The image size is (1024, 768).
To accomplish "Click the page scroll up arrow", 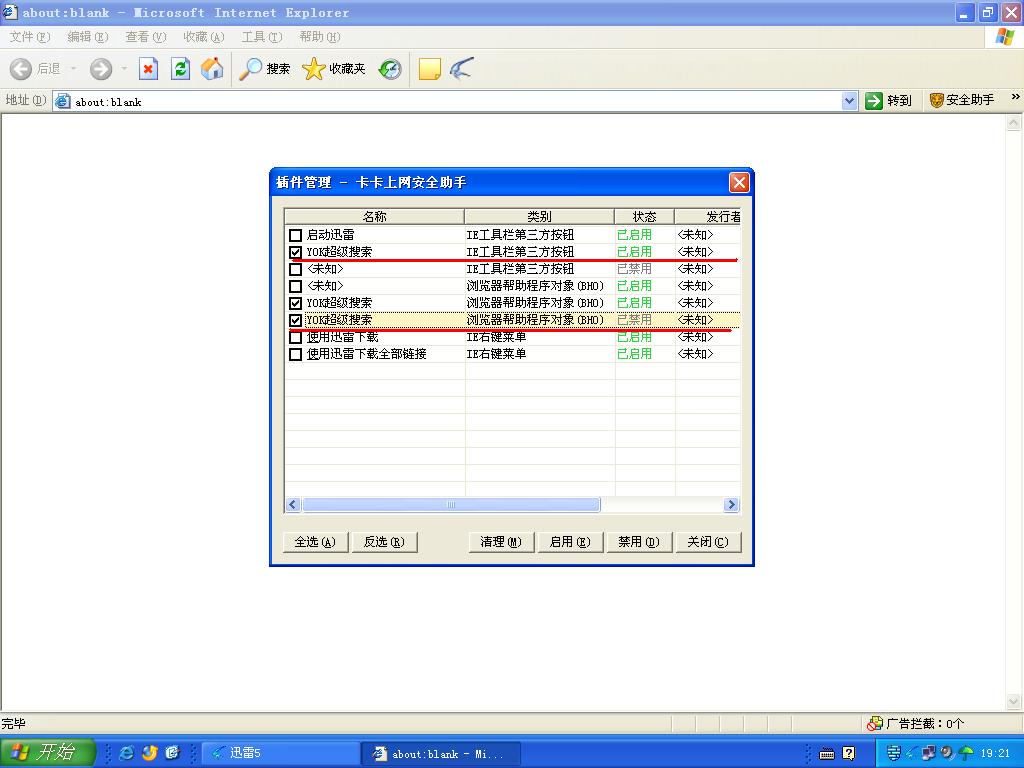I will pos(1014,122).
